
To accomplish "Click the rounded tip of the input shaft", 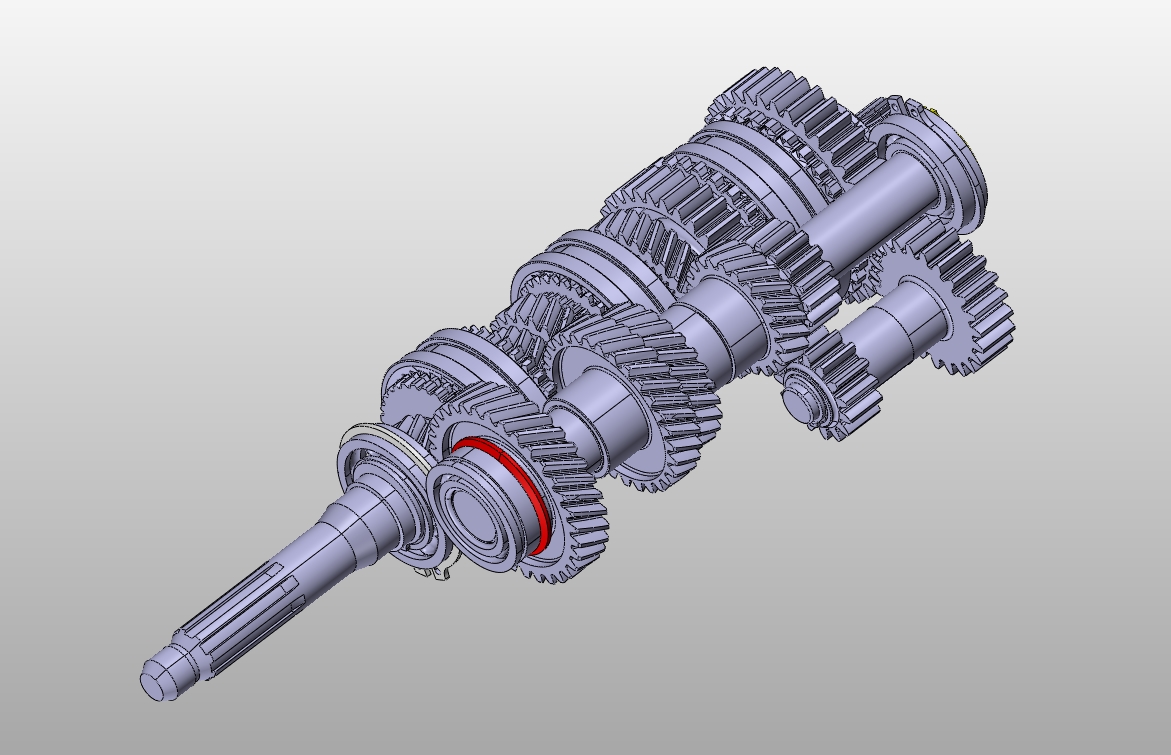I will point(153,681).
